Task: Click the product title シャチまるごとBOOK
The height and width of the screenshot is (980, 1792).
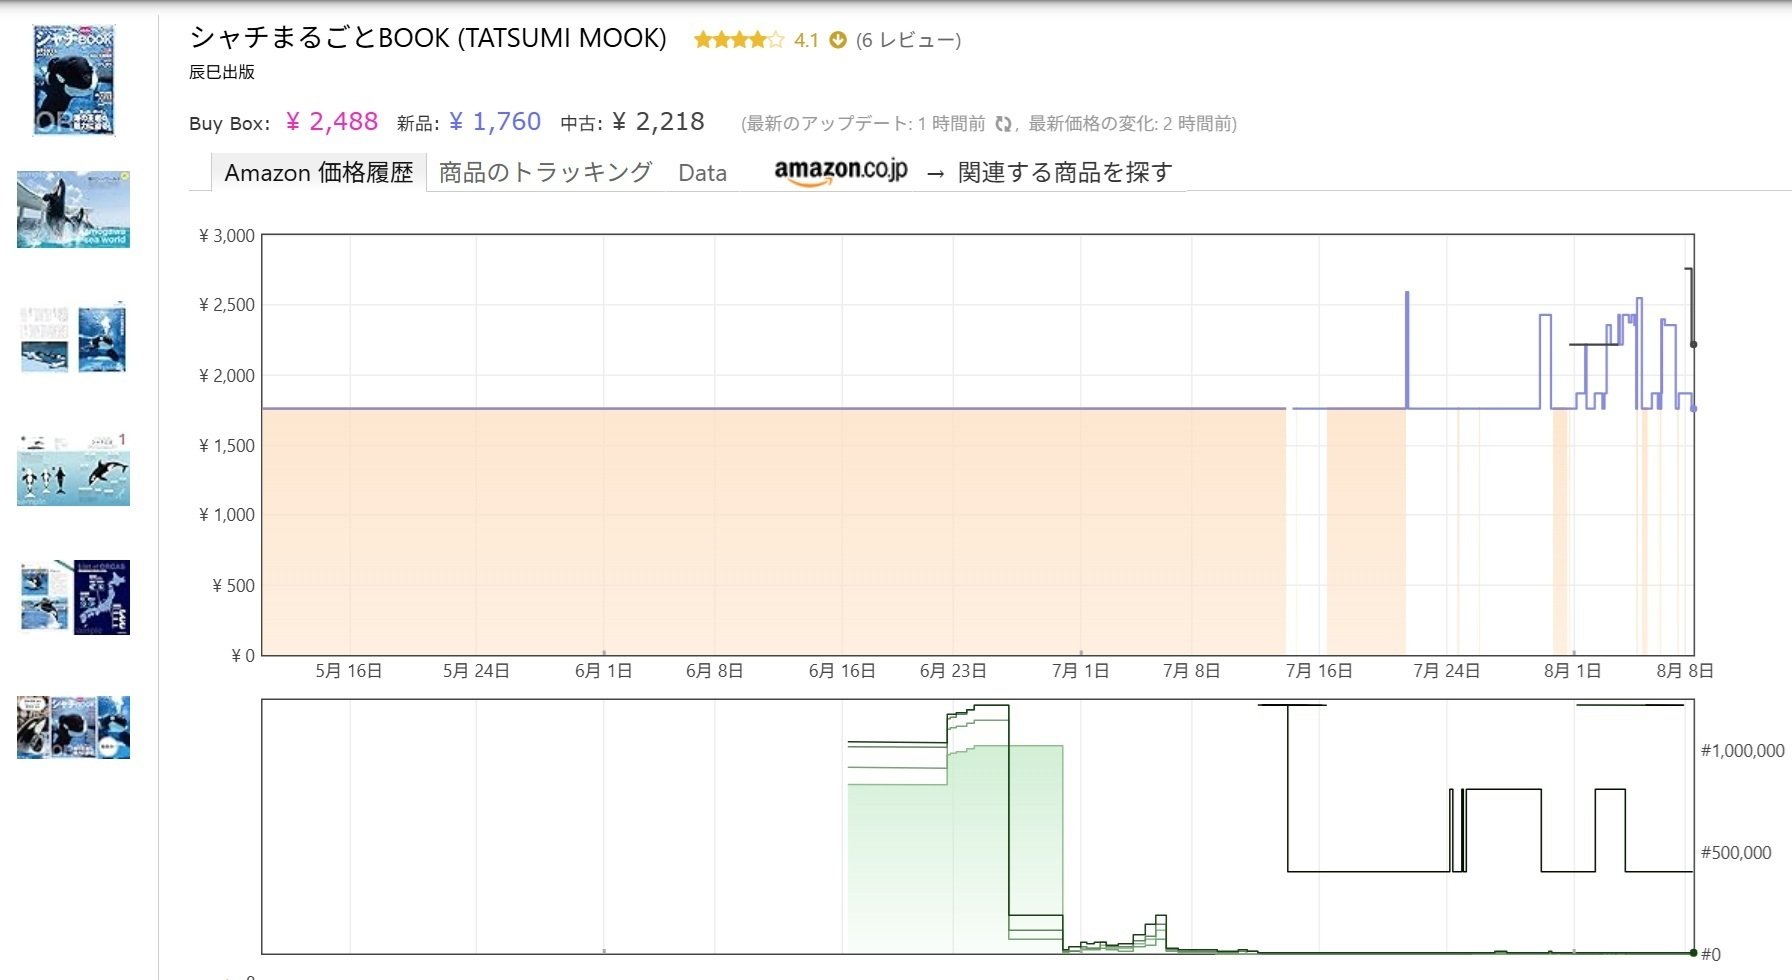Action: pos(428,38)
